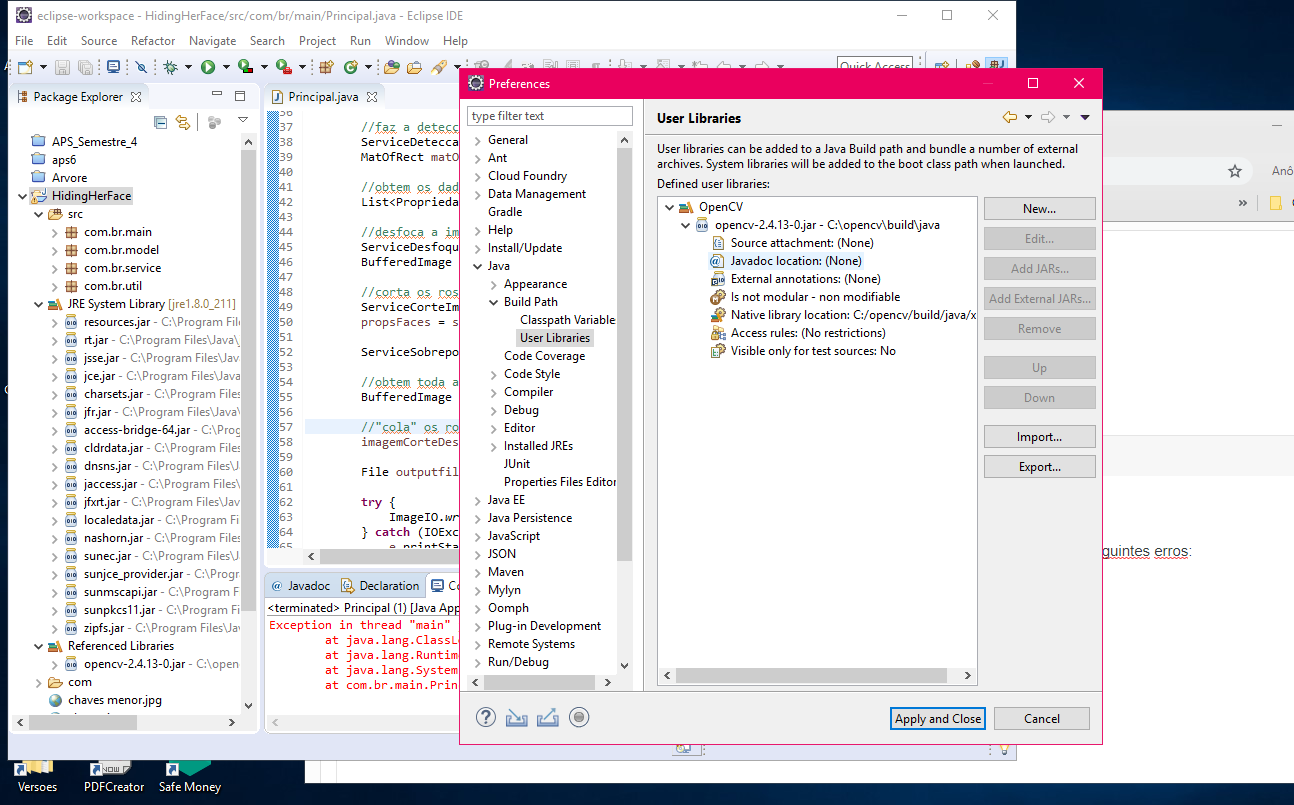The image size is (1294, 805).
Task: Click the Oomph preference recorder icon
Action: click(579, 717)
